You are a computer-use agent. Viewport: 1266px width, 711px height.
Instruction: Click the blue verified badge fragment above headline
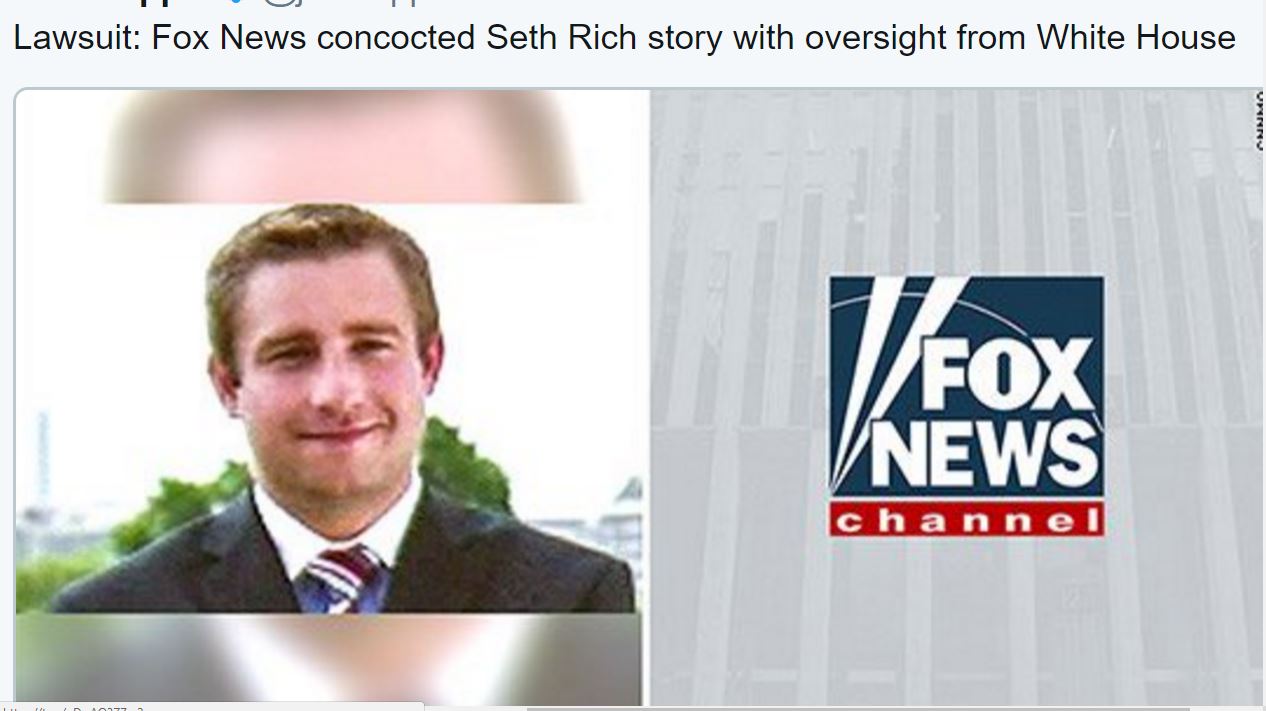click(x=237, y=4)
